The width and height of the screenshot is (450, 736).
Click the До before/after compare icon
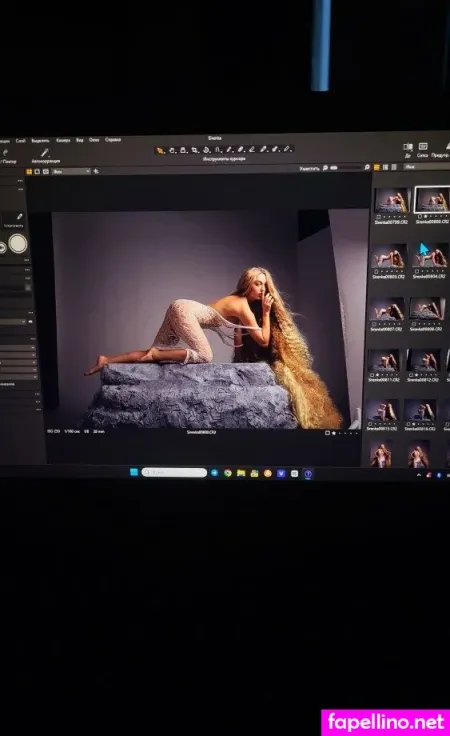(407, 147)
